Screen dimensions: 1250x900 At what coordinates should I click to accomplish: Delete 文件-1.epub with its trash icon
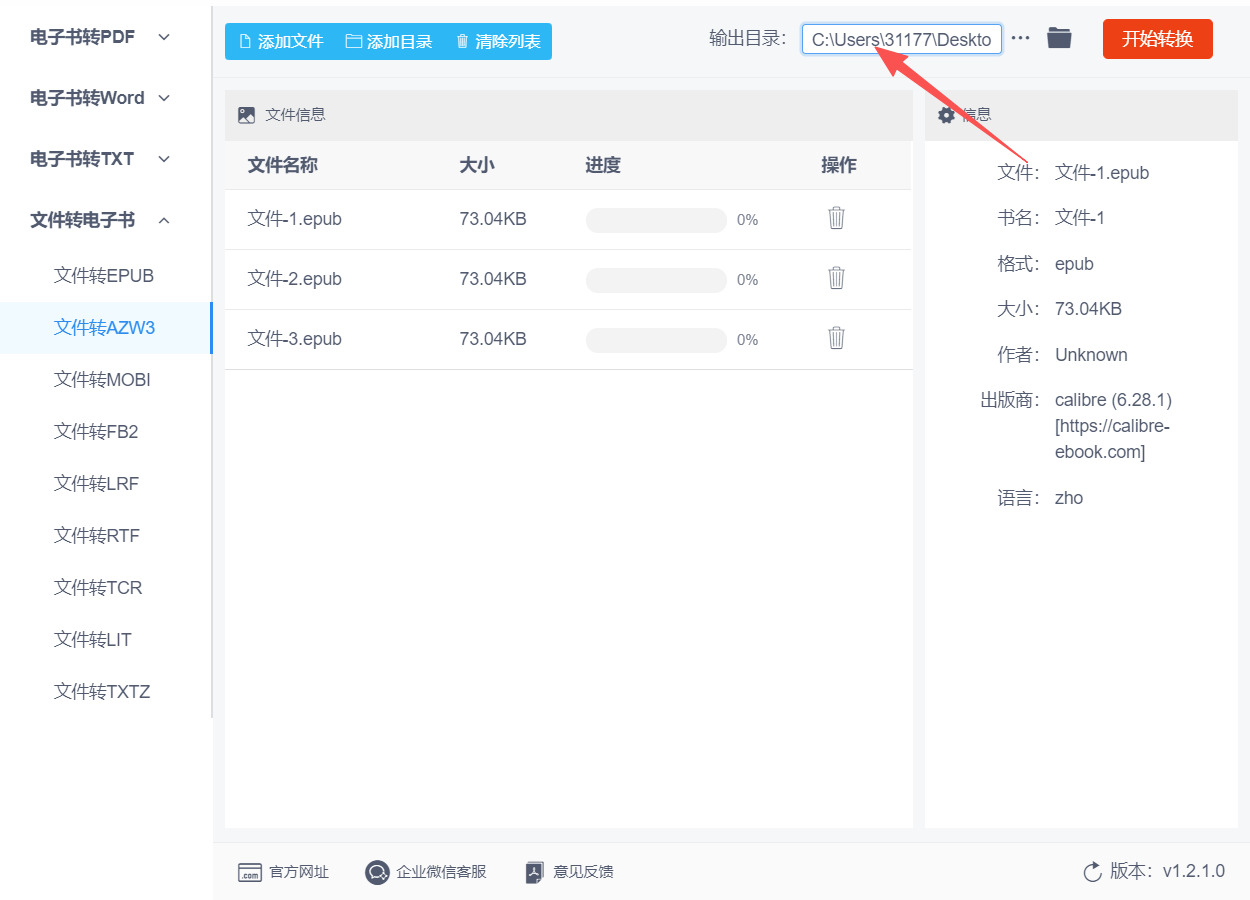pos(837,218)
